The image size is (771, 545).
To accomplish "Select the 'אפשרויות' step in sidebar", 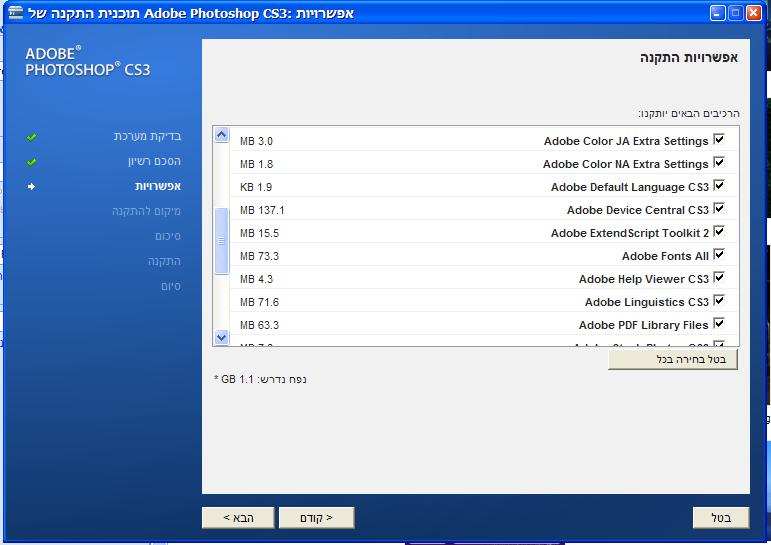I will click(x=158, y=186).
